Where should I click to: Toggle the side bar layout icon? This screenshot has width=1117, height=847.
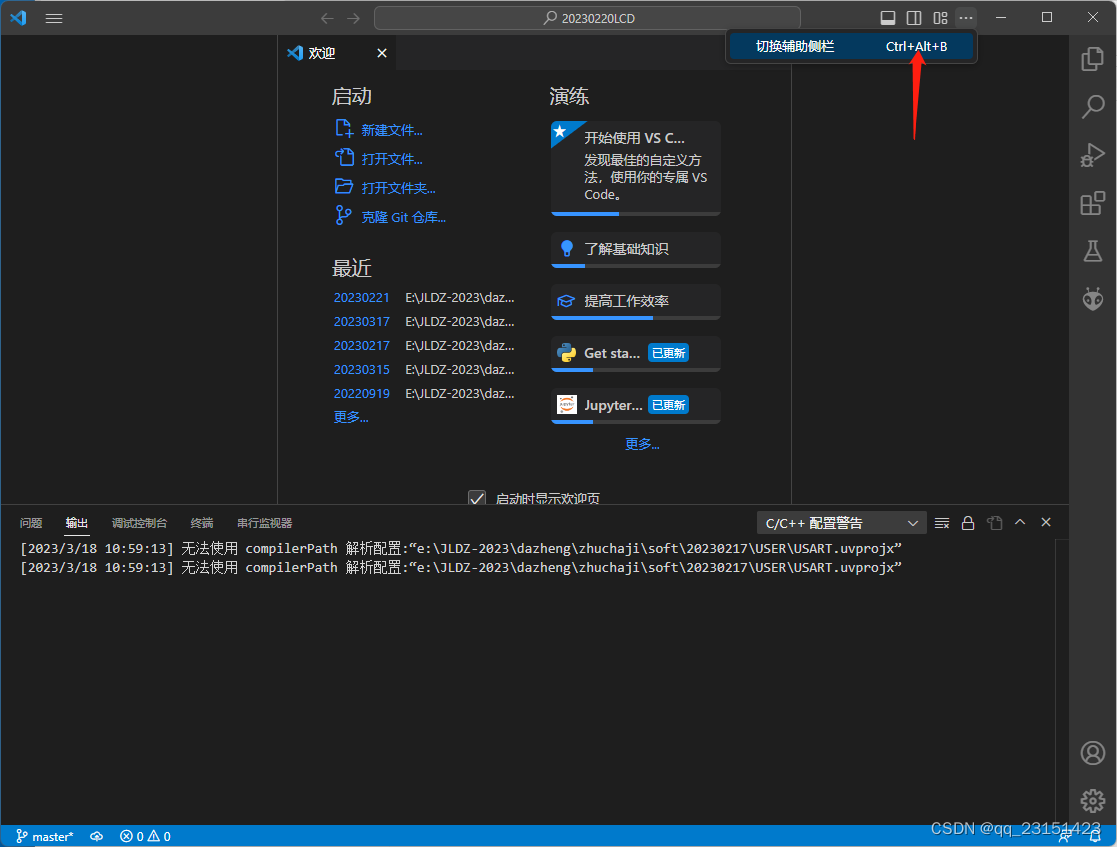tap(914, 18)
